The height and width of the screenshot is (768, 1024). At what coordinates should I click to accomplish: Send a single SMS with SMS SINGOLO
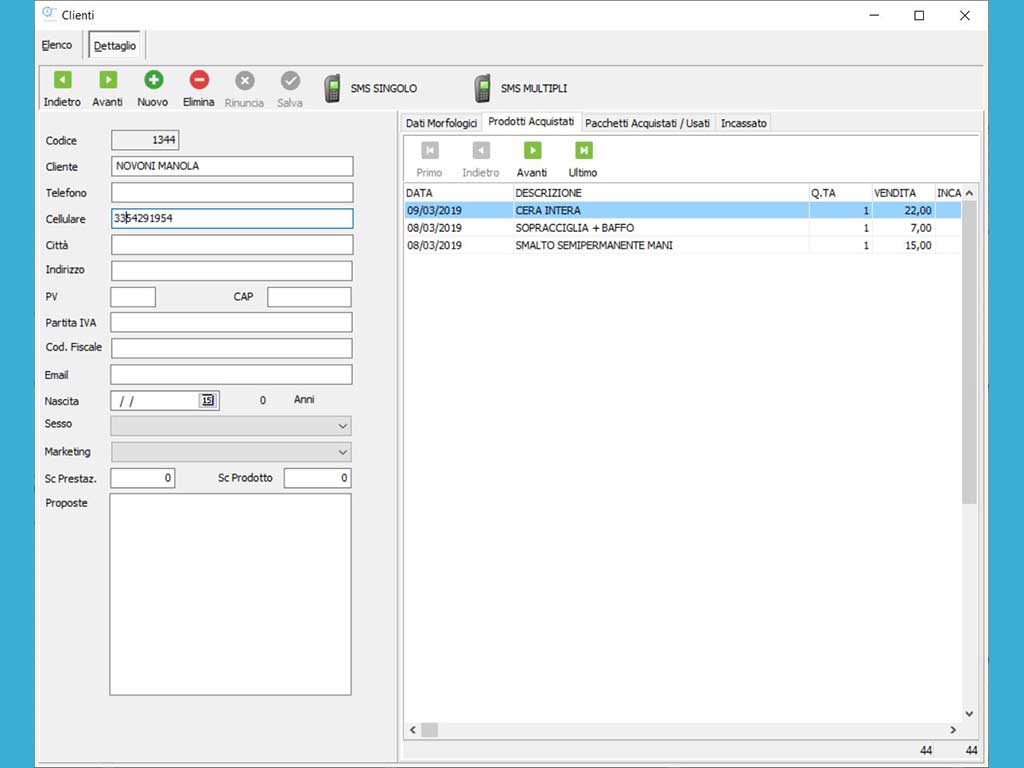pyautogui.click(x=371, y=89)
